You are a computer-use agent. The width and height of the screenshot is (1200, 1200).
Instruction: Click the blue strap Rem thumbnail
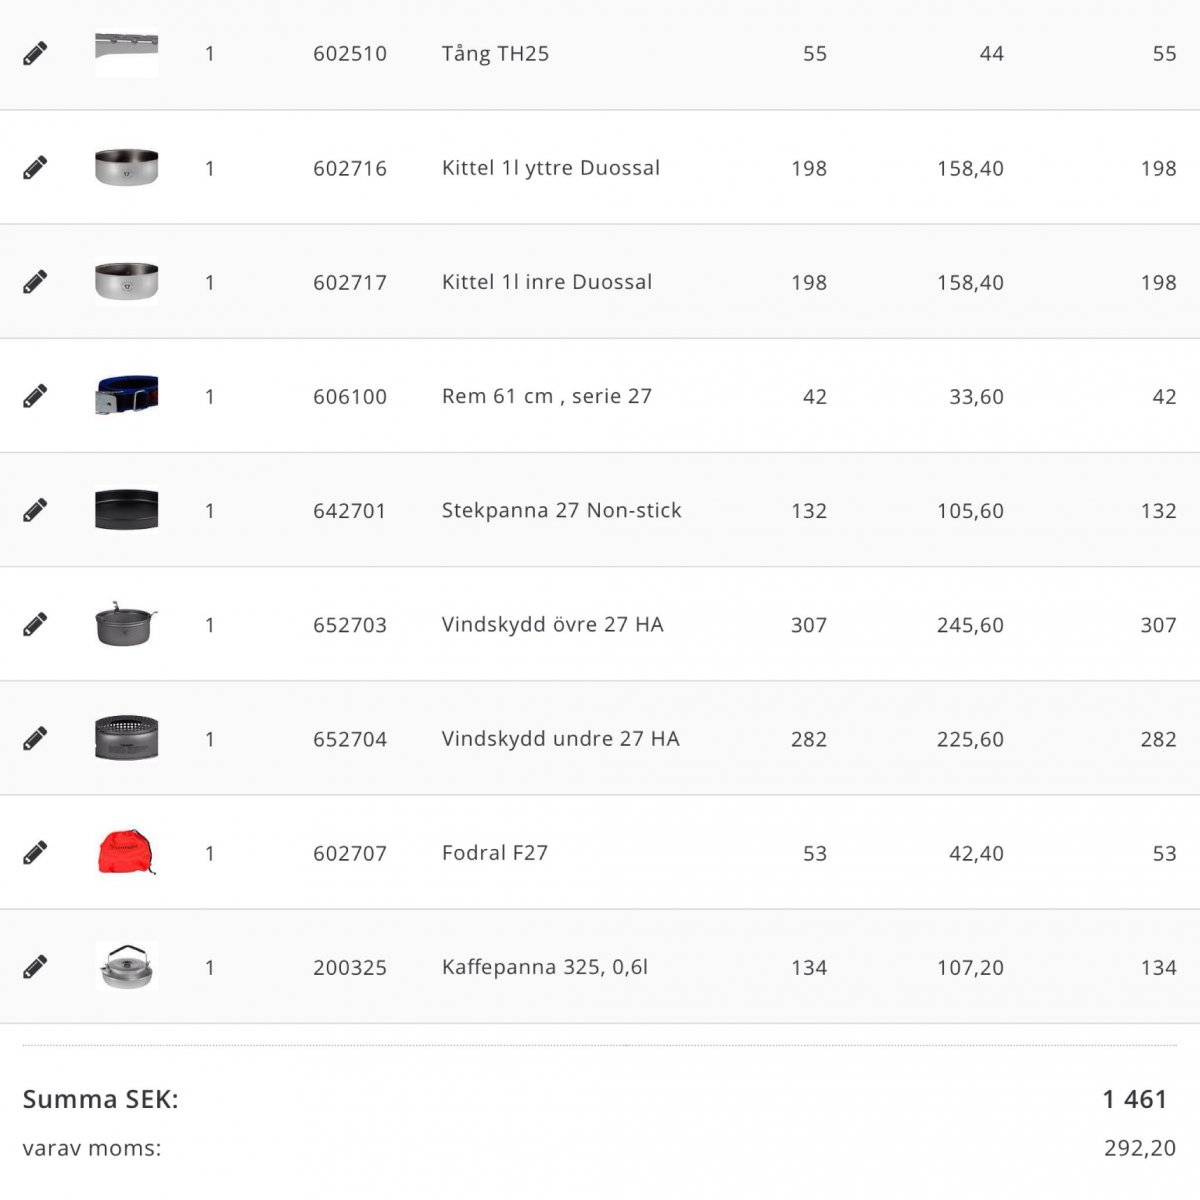coord(126,396)
